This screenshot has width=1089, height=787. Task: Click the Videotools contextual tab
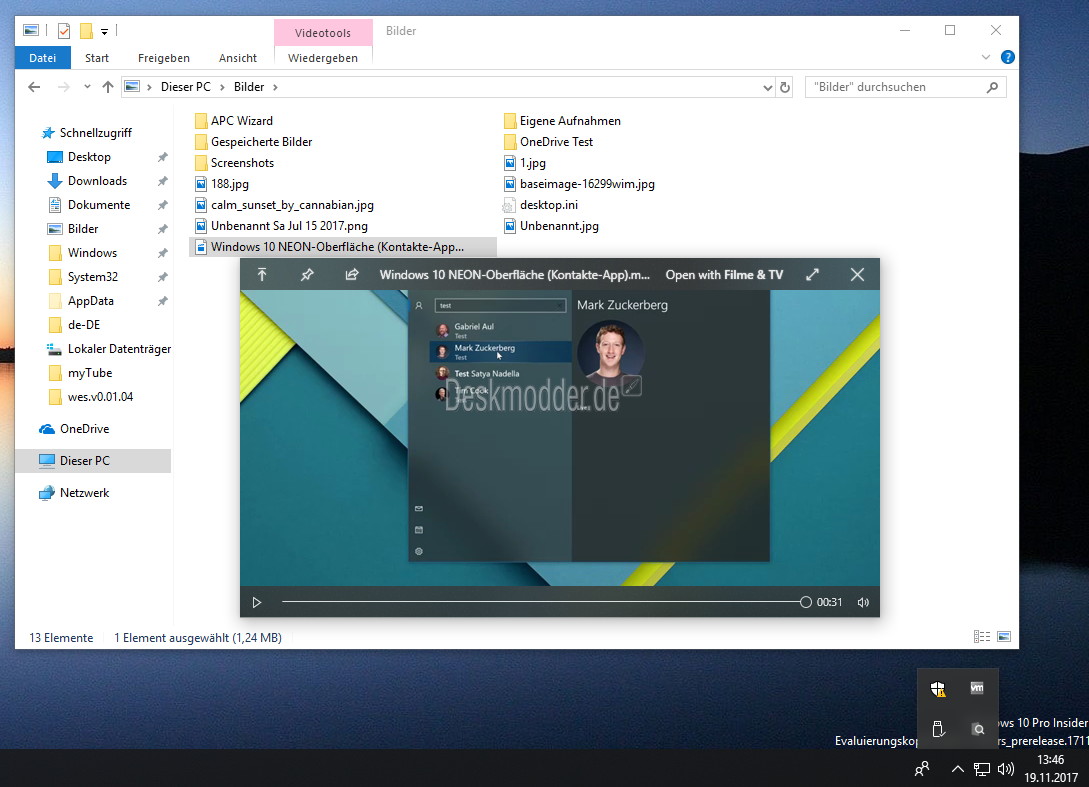click(x=323, y=33)
